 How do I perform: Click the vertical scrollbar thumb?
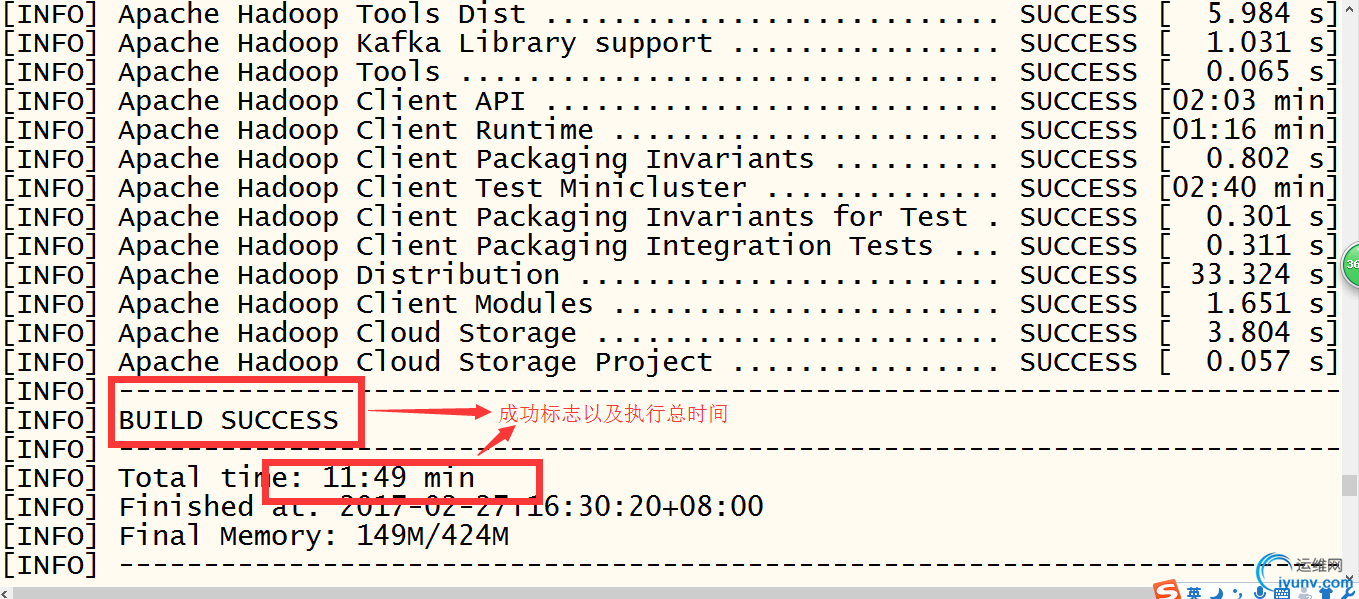[x=1349, y=485]
